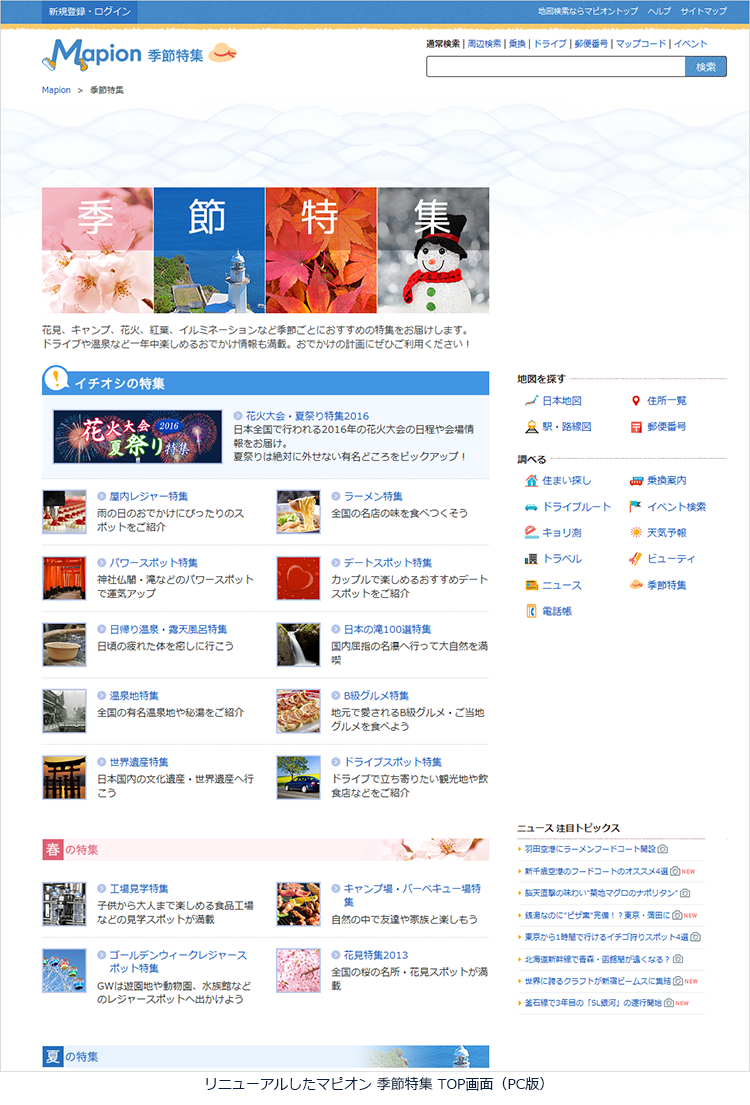The width and height of the screenshot is (750, 1105).
Task: Open ラーメン特集 link
Action: [373, 496]
